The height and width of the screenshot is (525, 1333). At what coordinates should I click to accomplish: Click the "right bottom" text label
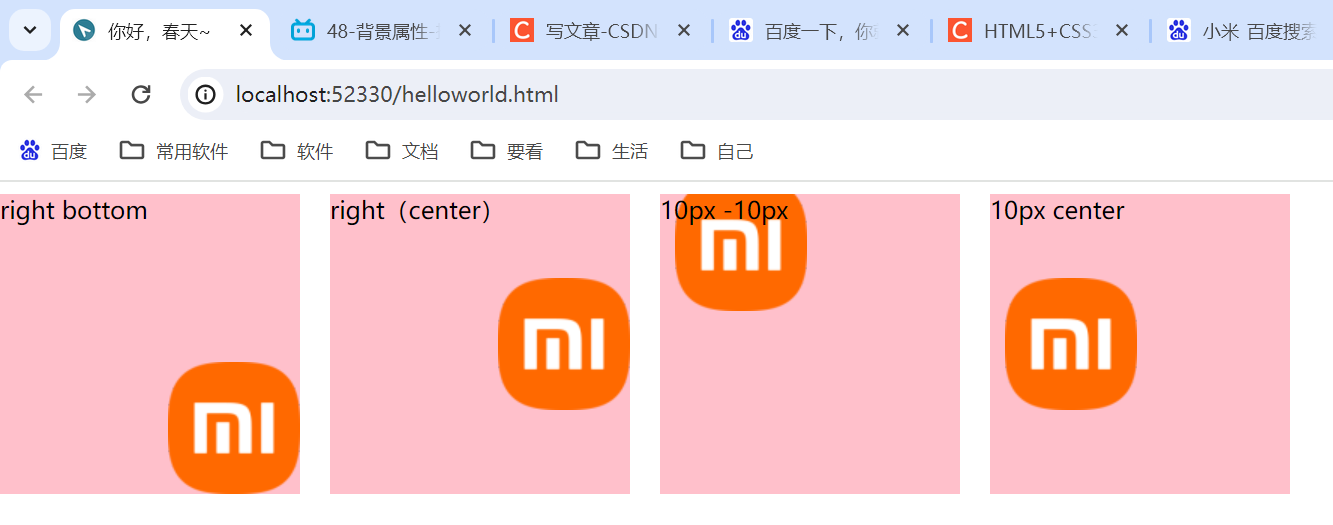pyautogui.click(x=74, y=211)
